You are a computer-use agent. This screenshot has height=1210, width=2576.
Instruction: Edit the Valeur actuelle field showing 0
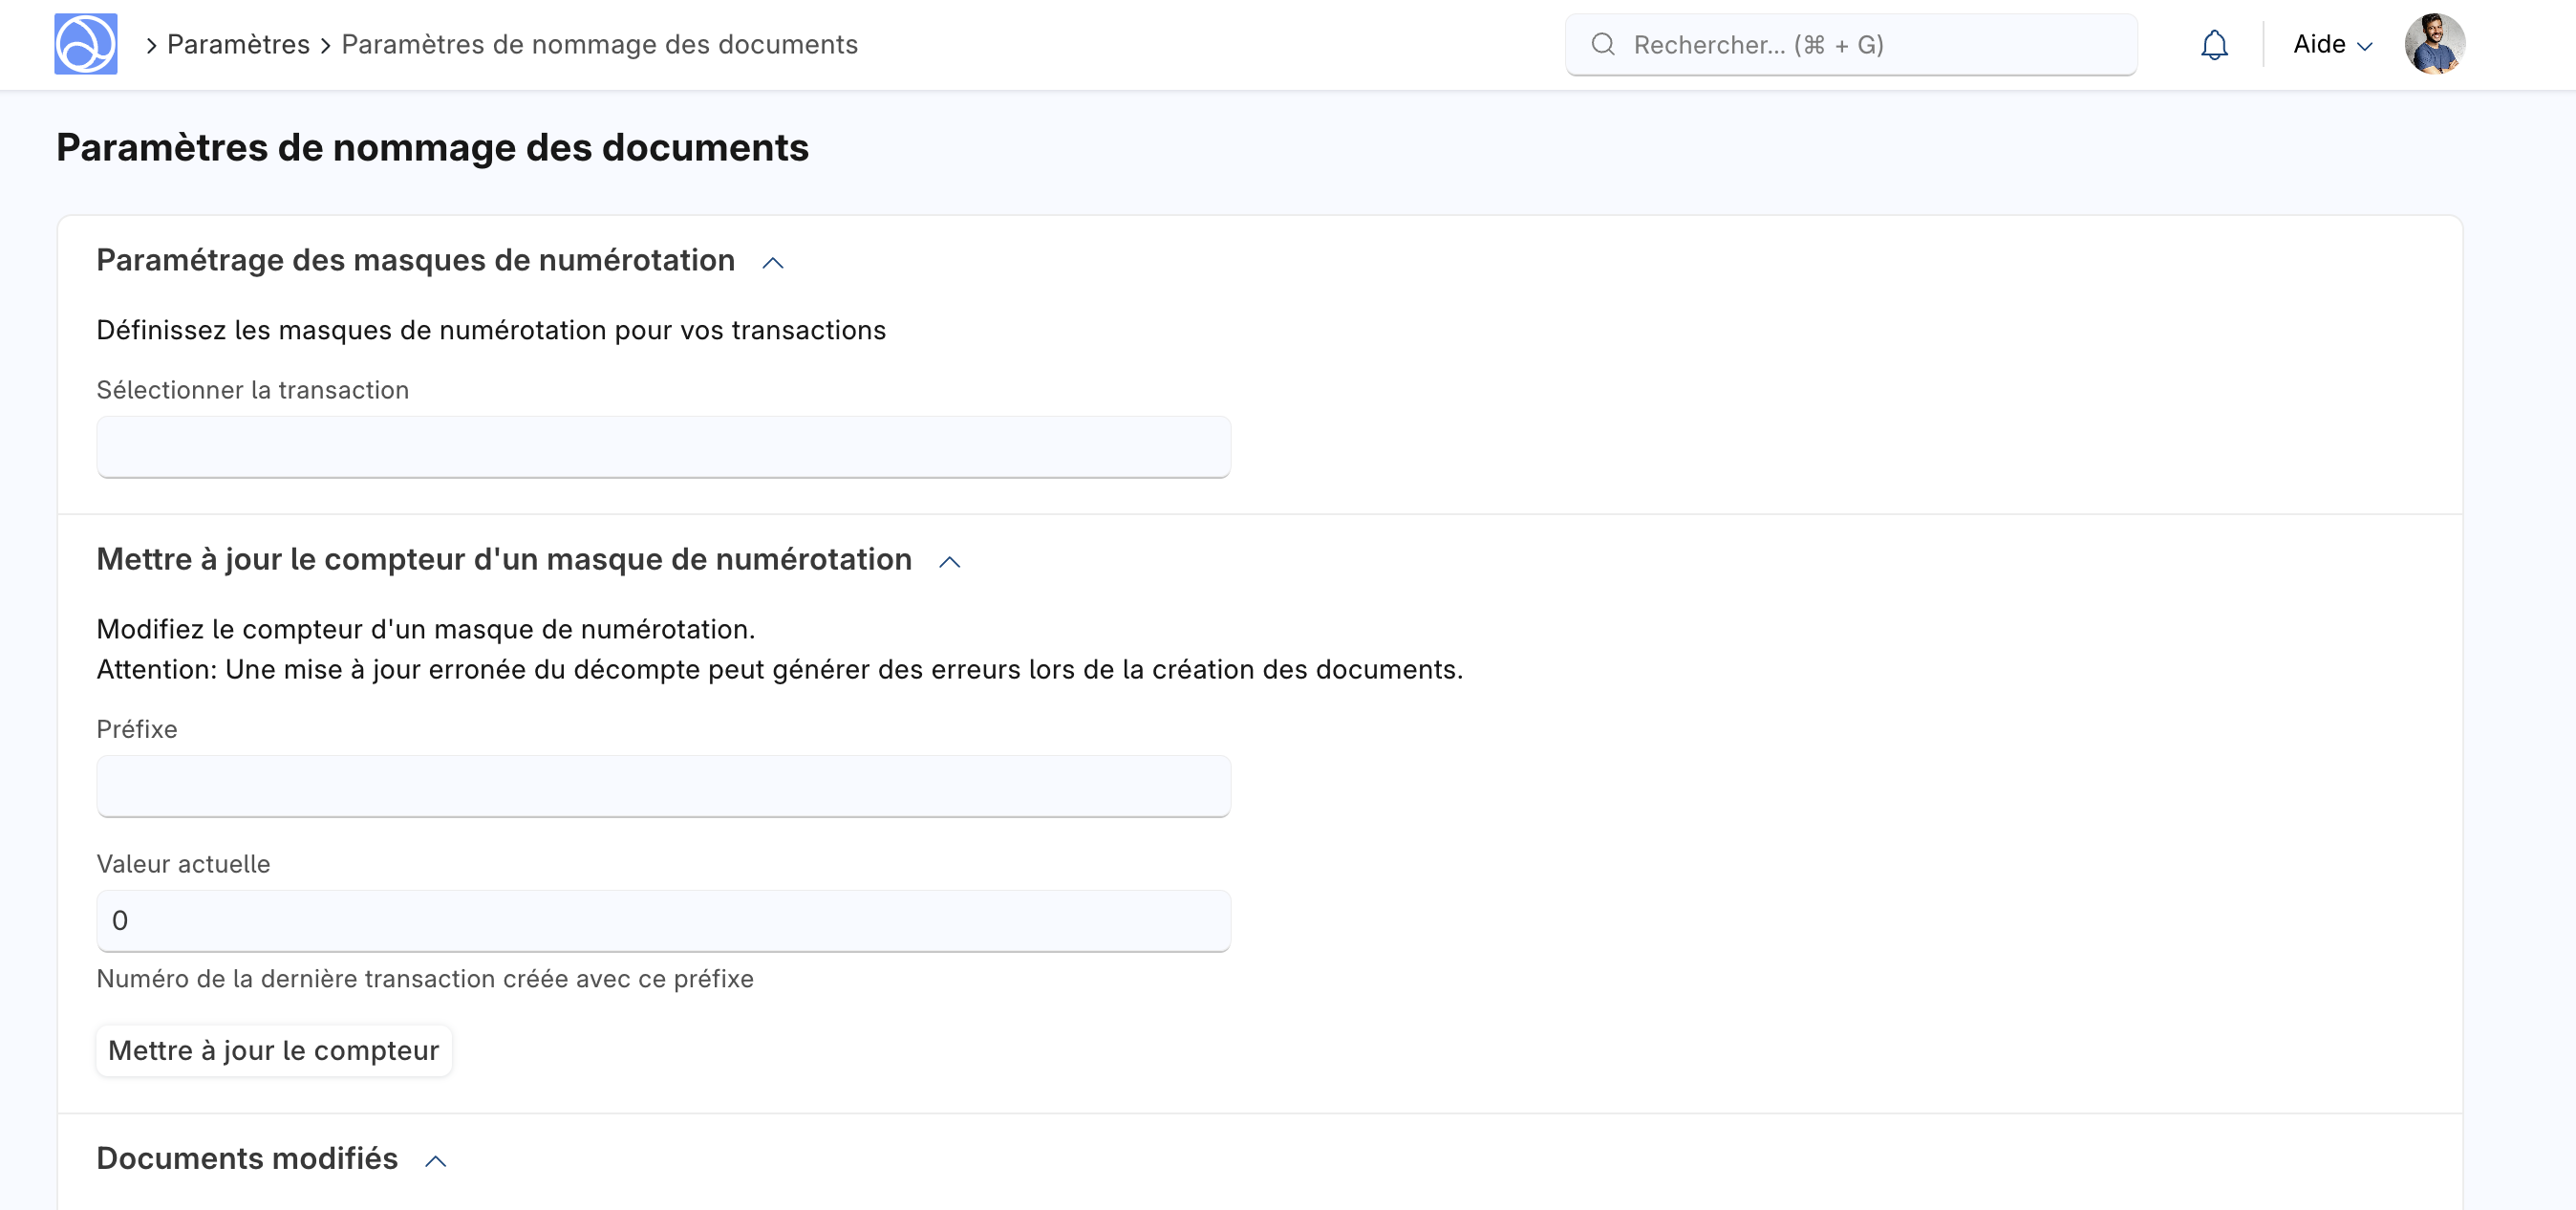[662, 920]
